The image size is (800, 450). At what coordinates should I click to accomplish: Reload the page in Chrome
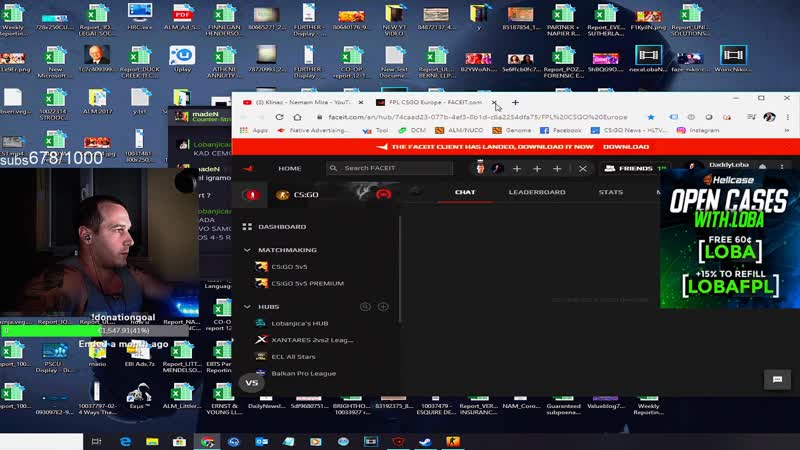[279, 117]
